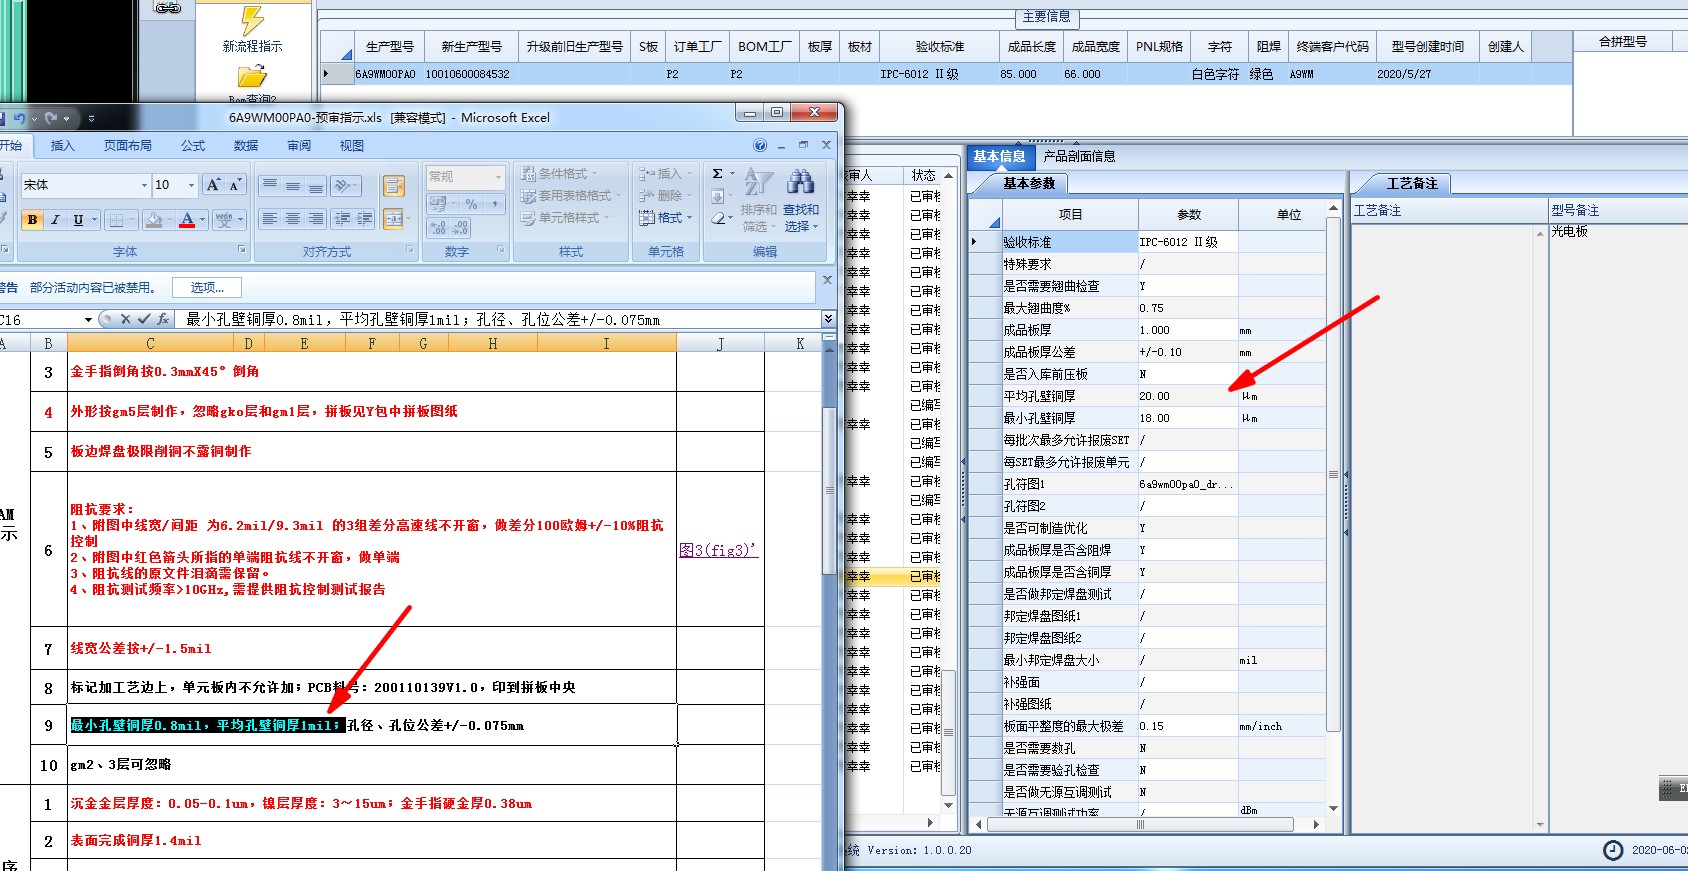The width and height of the screenshot is (1688, 871).
Task: Click the Decrease Decimal icon
Action: (x=461, y=228)
